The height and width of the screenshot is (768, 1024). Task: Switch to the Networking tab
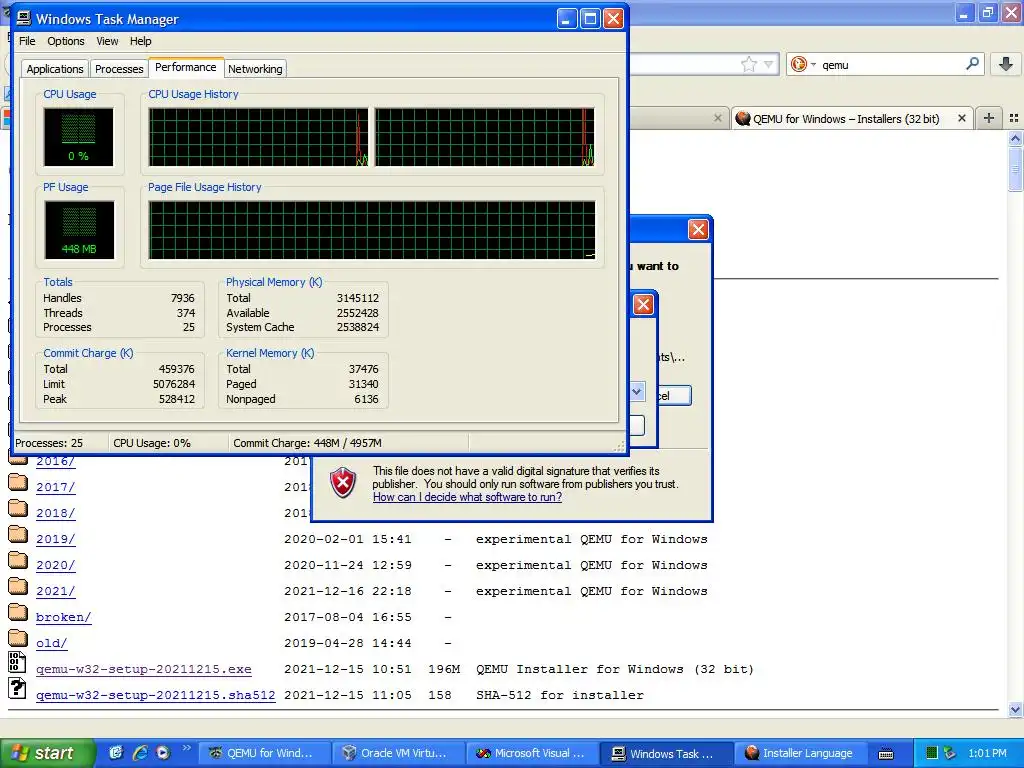click(x=255, y=69)
